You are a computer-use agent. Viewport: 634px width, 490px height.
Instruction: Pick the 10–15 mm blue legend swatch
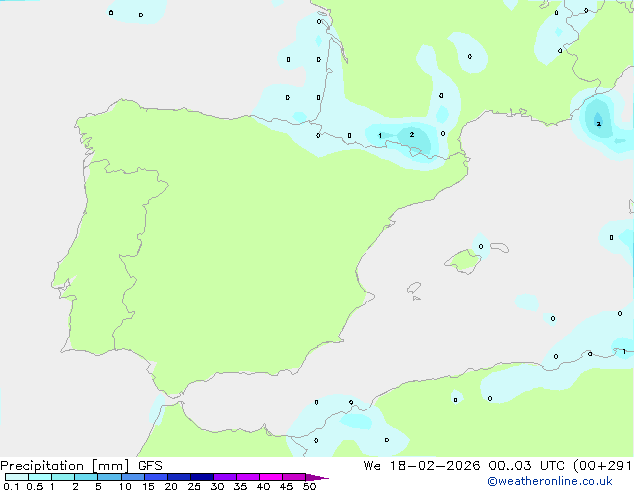(133, 477)
